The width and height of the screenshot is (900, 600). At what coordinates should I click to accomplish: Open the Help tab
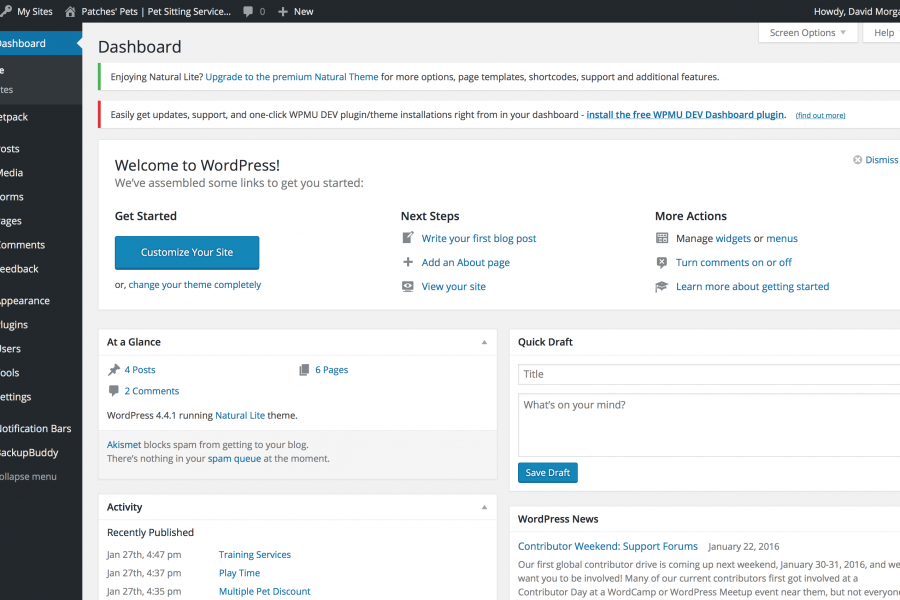click(882, 33)
